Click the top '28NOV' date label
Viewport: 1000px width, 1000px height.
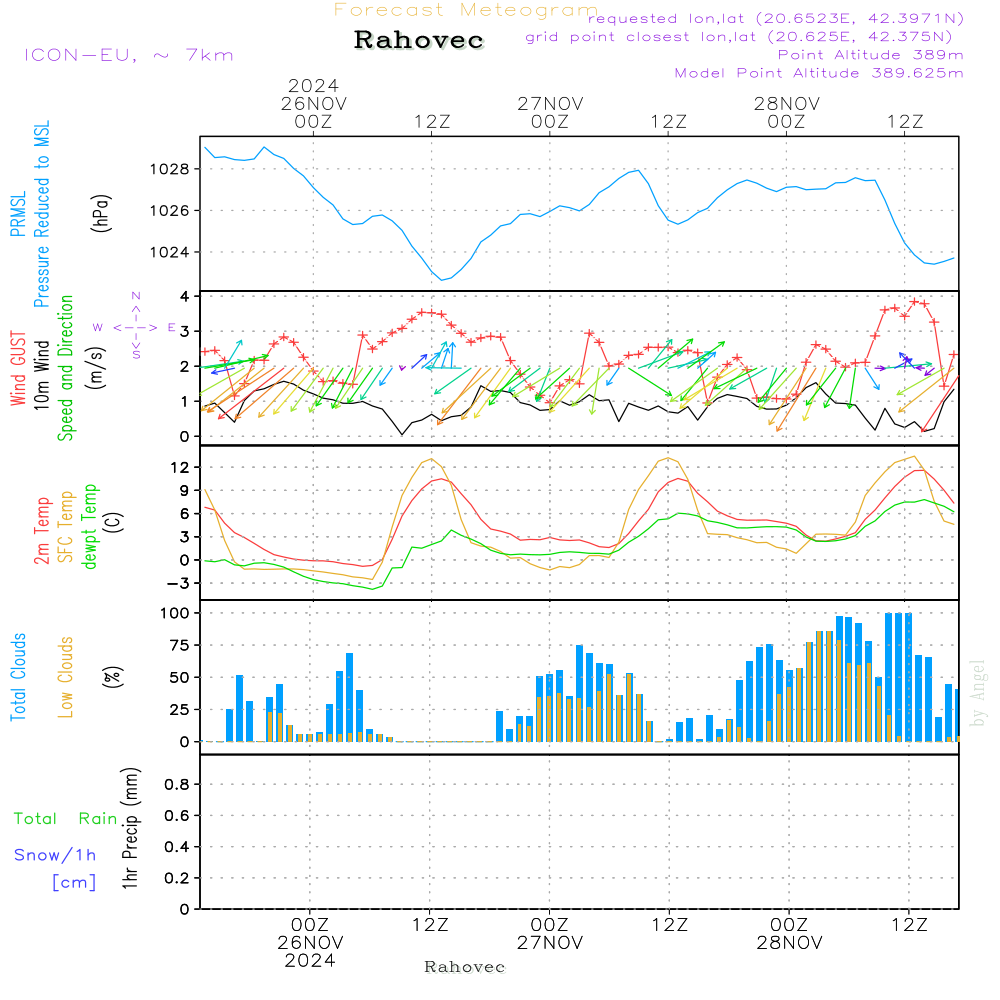(x=787, y=104)
